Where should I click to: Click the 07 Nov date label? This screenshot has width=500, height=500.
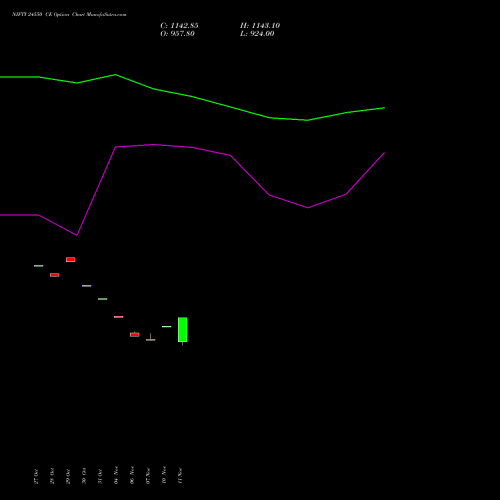click(148, 476)
